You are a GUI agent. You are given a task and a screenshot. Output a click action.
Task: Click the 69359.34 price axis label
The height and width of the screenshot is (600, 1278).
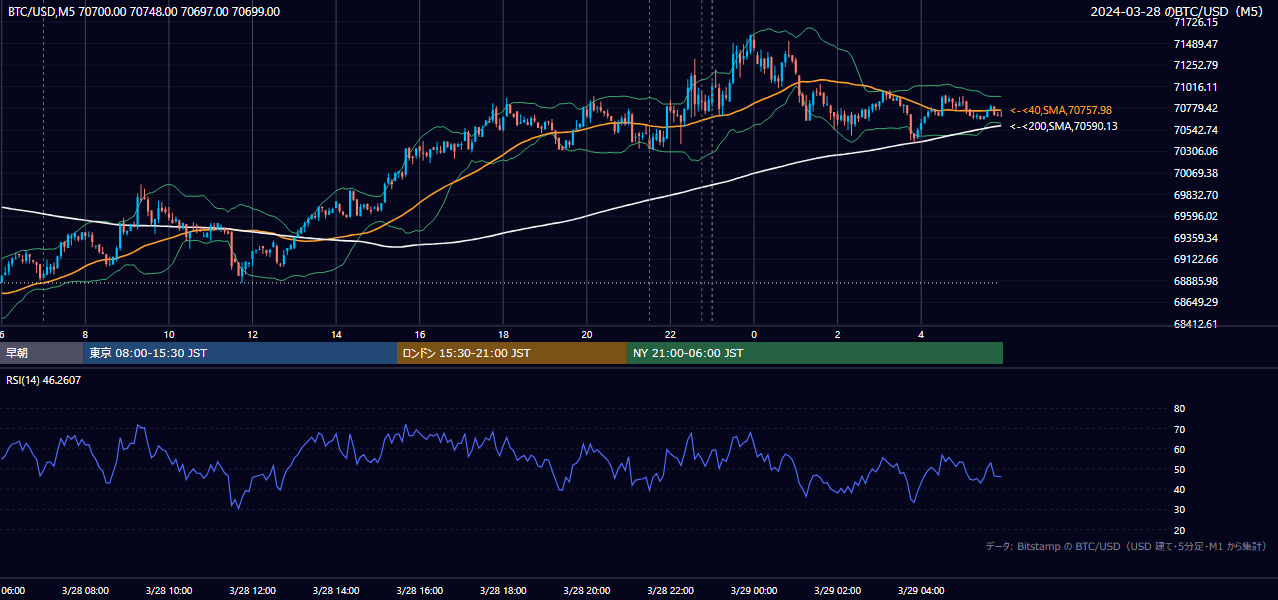[1195, 238]
